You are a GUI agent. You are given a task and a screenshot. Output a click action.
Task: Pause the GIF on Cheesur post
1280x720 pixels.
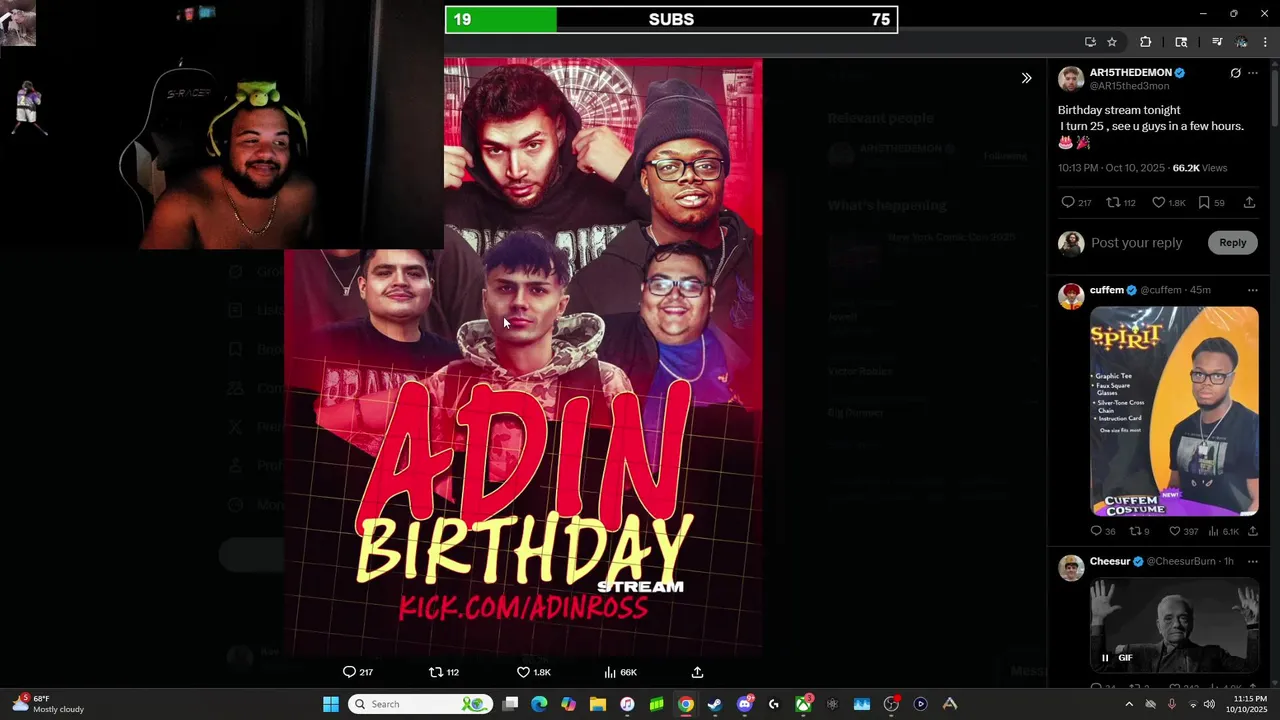[1105, 658]
